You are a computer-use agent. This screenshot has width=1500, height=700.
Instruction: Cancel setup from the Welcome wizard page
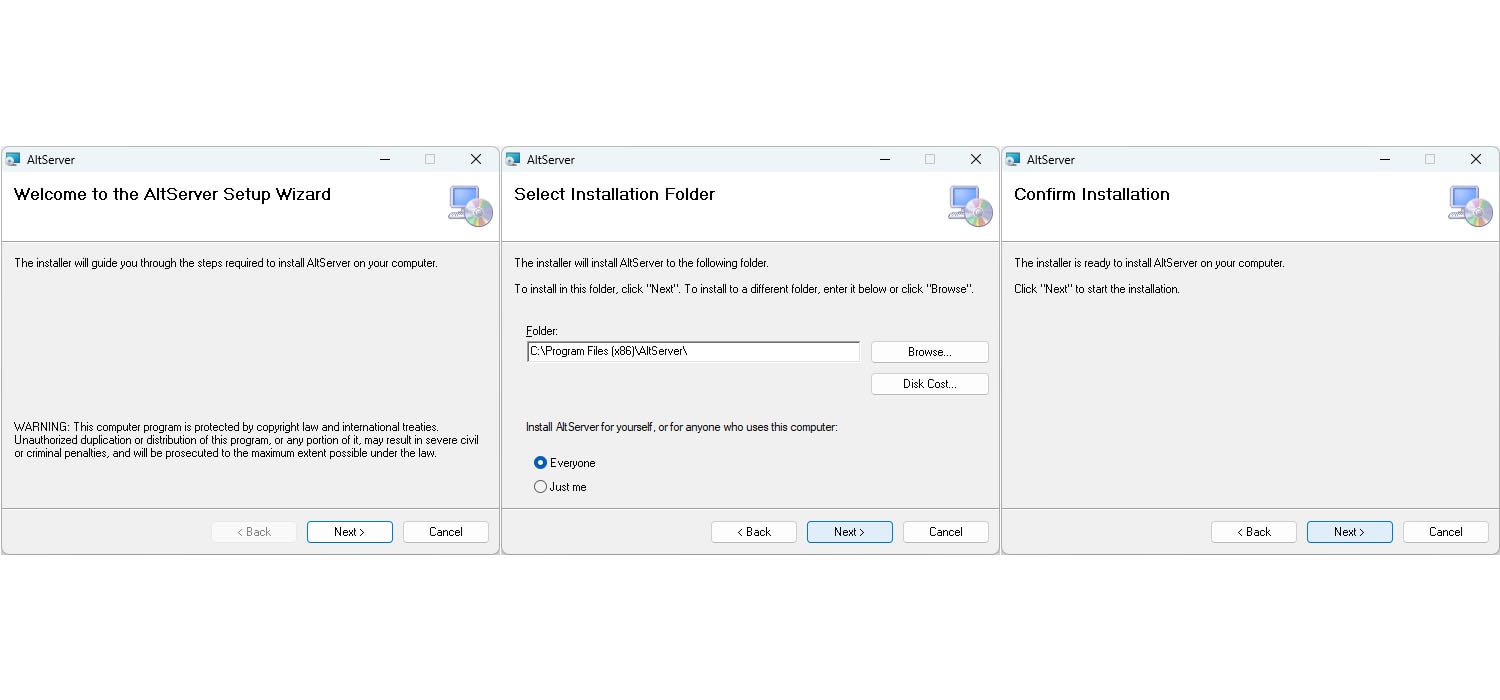tap(445, 532)
